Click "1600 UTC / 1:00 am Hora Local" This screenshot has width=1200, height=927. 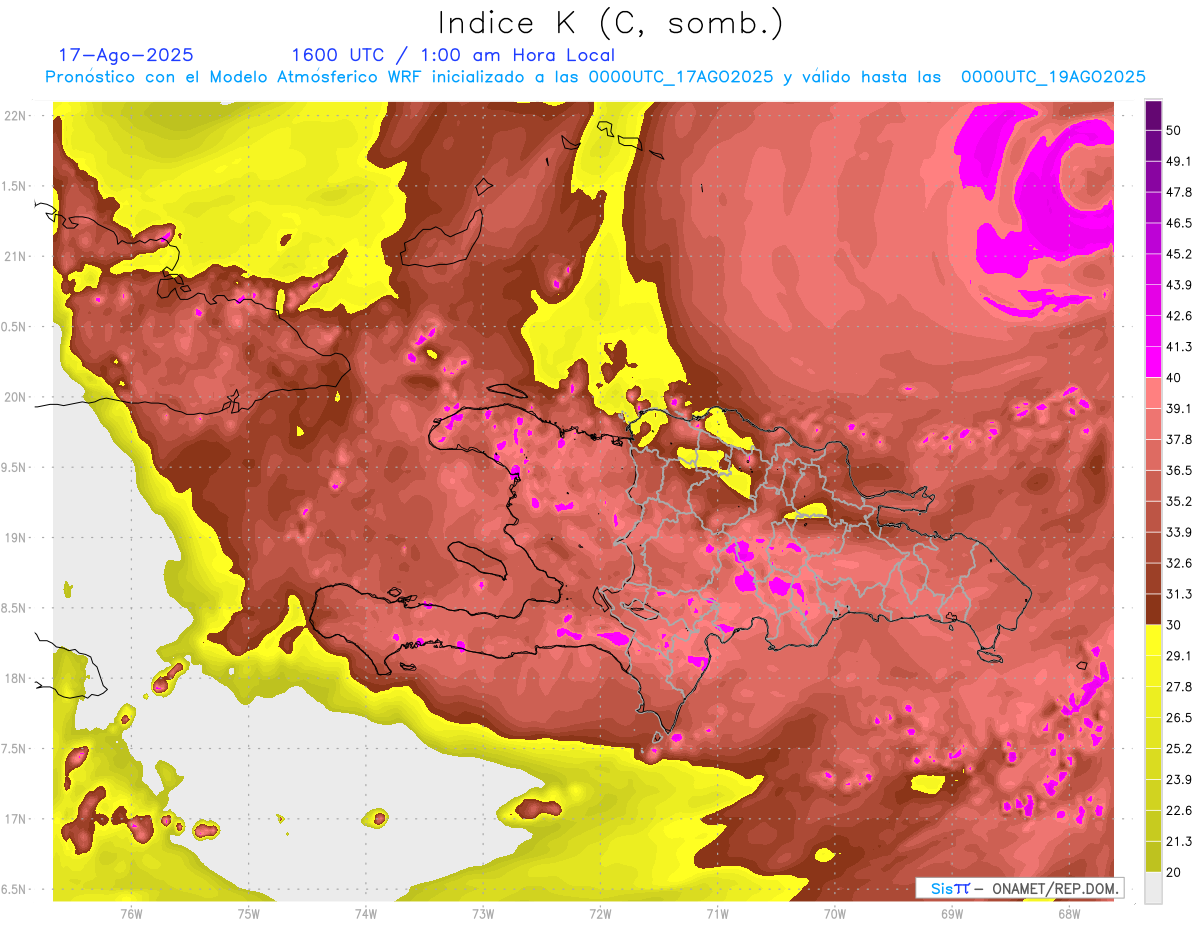click(x=453, y=55)
